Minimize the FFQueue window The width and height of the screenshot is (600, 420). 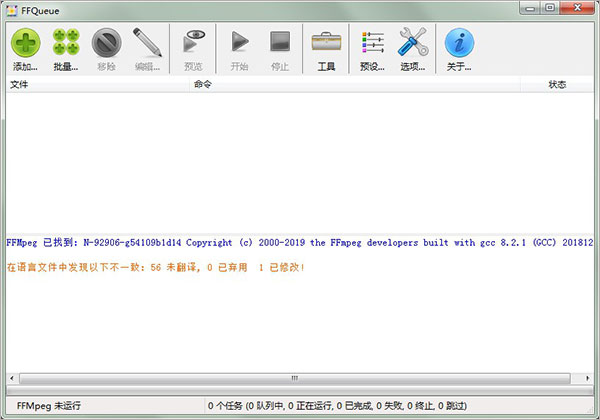530,8
